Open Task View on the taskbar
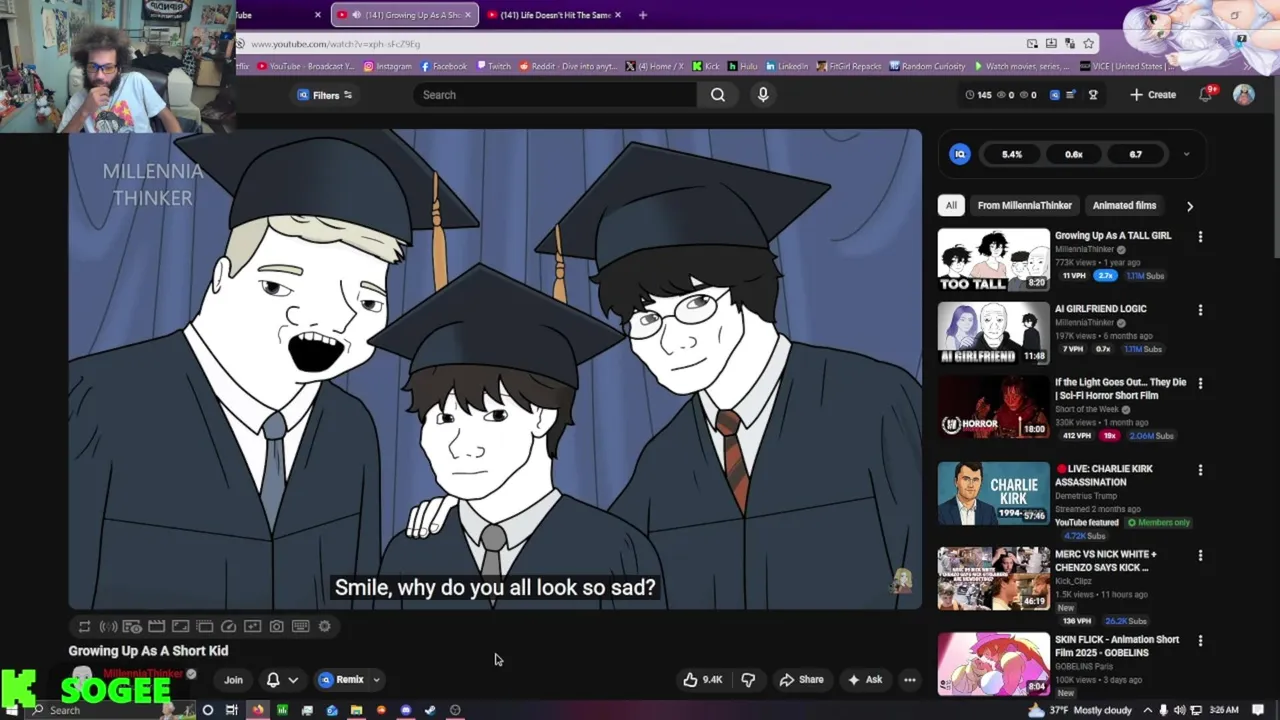The image size is (1280, 720). (232, 710)
